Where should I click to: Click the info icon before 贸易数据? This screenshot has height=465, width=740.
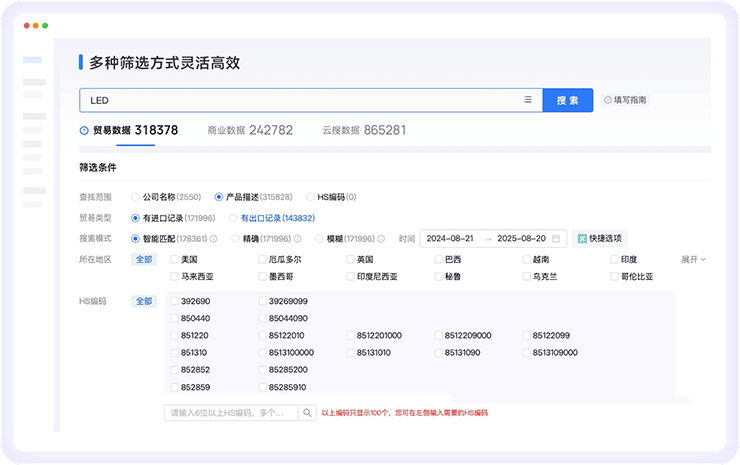click(x=84, y=130)
